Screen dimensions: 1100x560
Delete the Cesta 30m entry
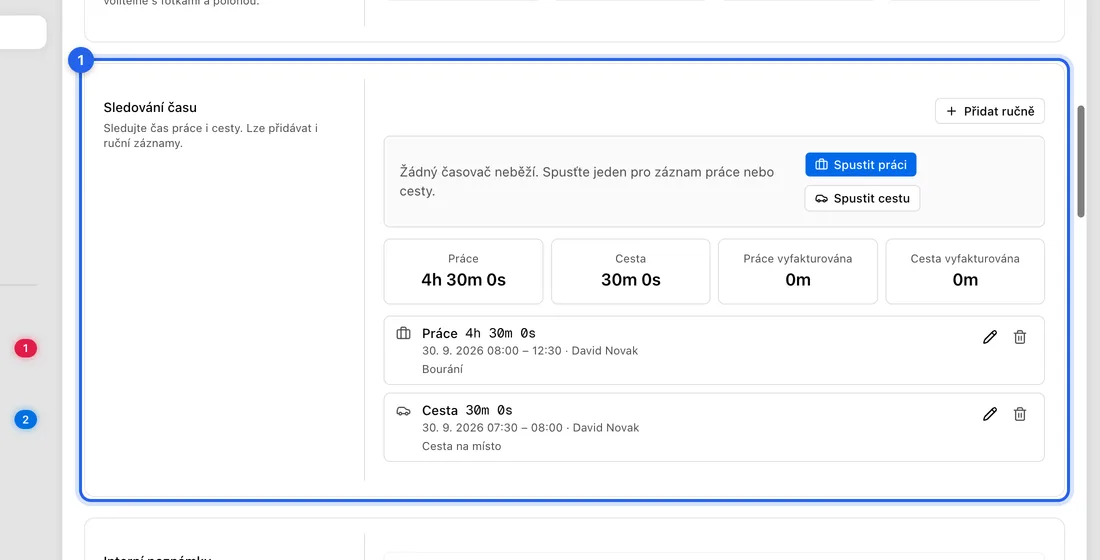click(x=1020, y=414)
